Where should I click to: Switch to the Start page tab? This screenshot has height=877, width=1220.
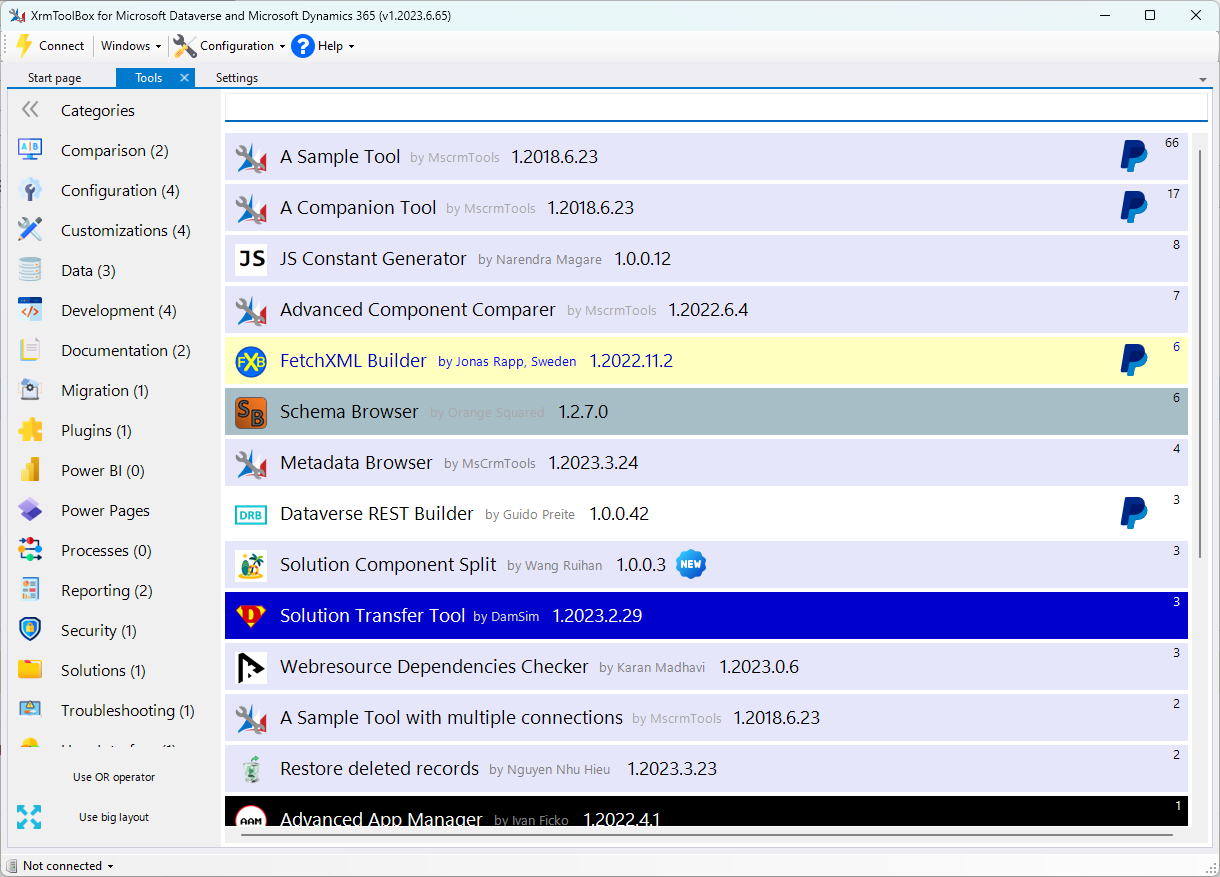coord(54,78)
